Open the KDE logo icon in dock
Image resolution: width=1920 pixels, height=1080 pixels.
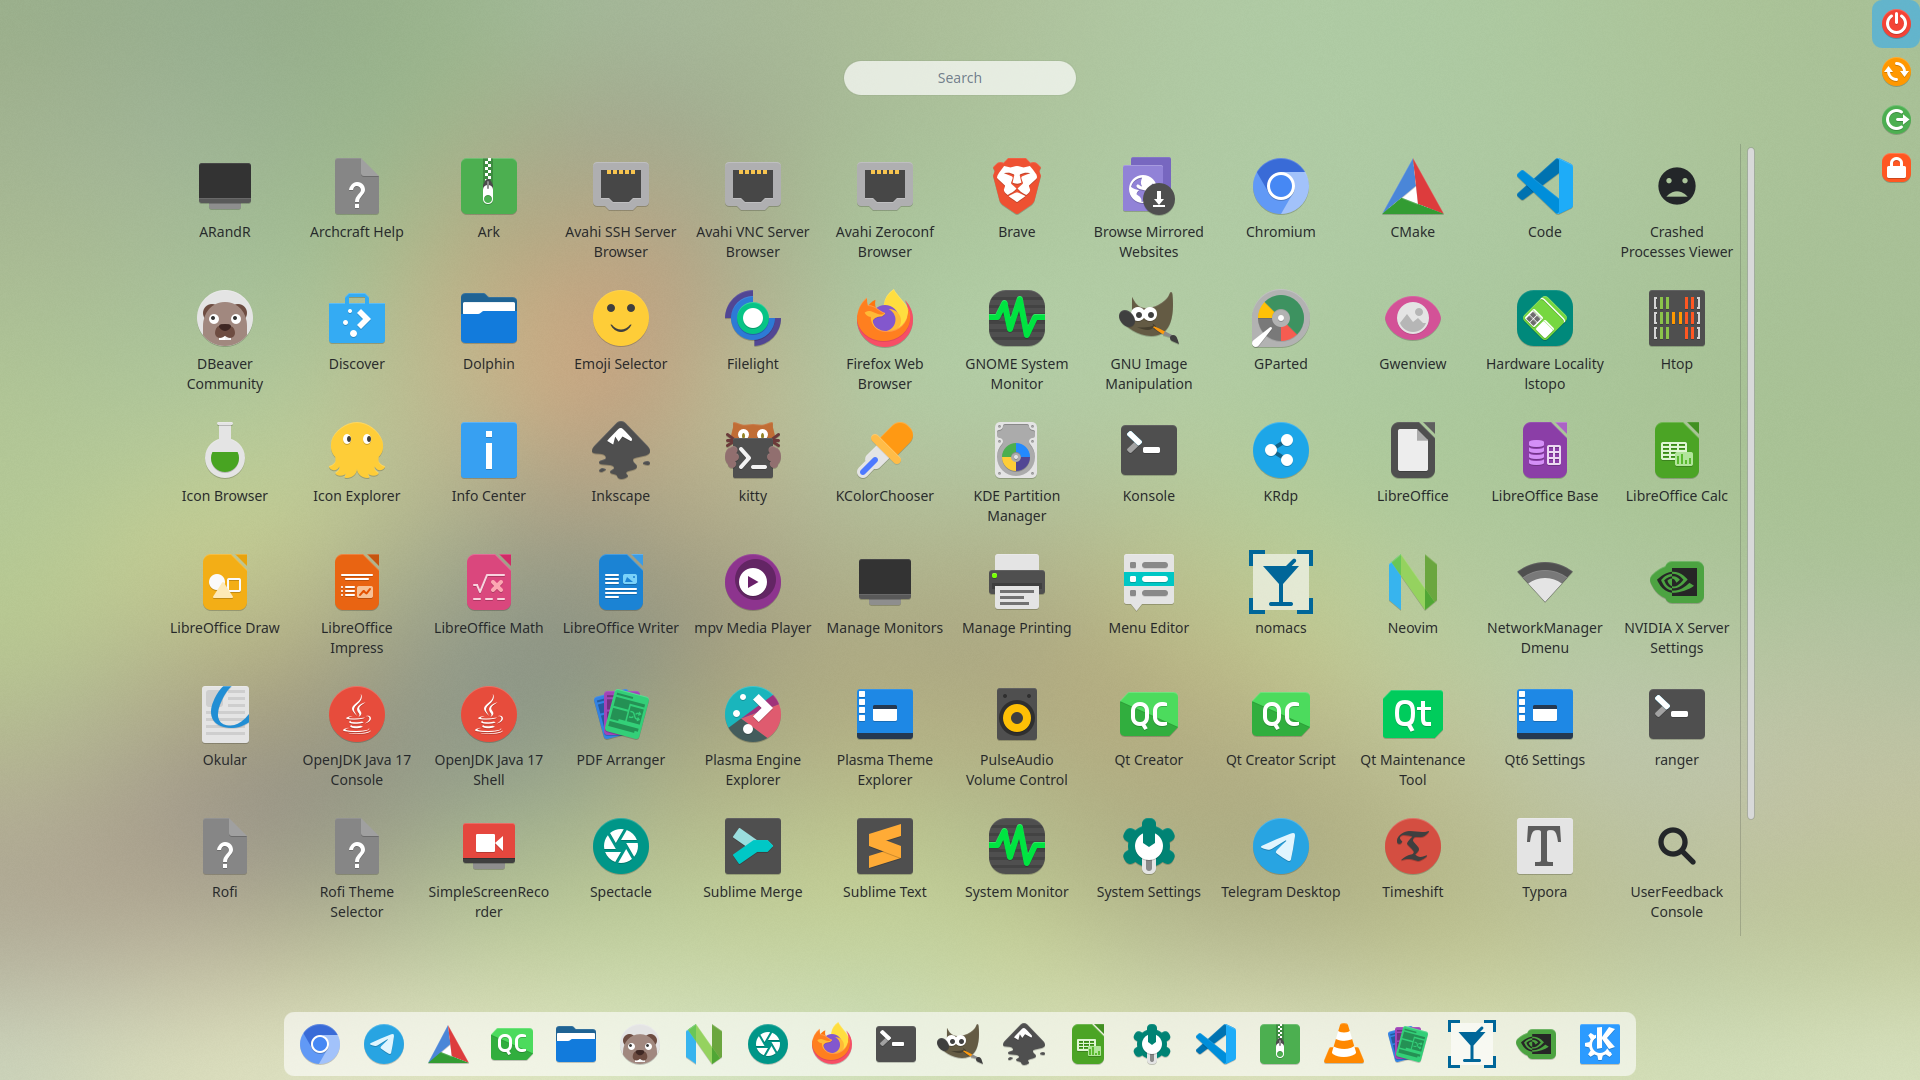tap(1599, 1044)
